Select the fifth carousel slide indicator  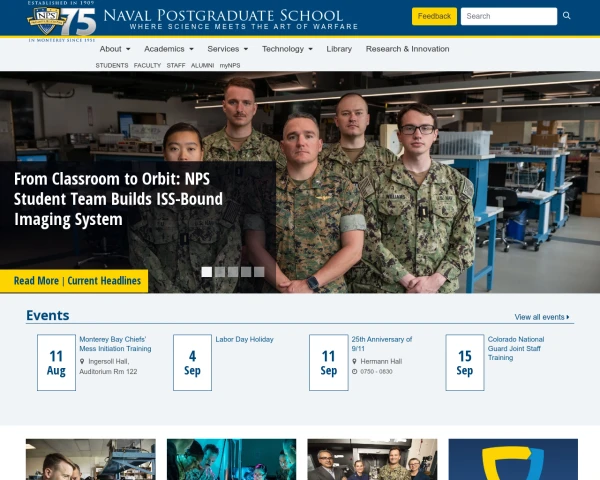(259, 272)
